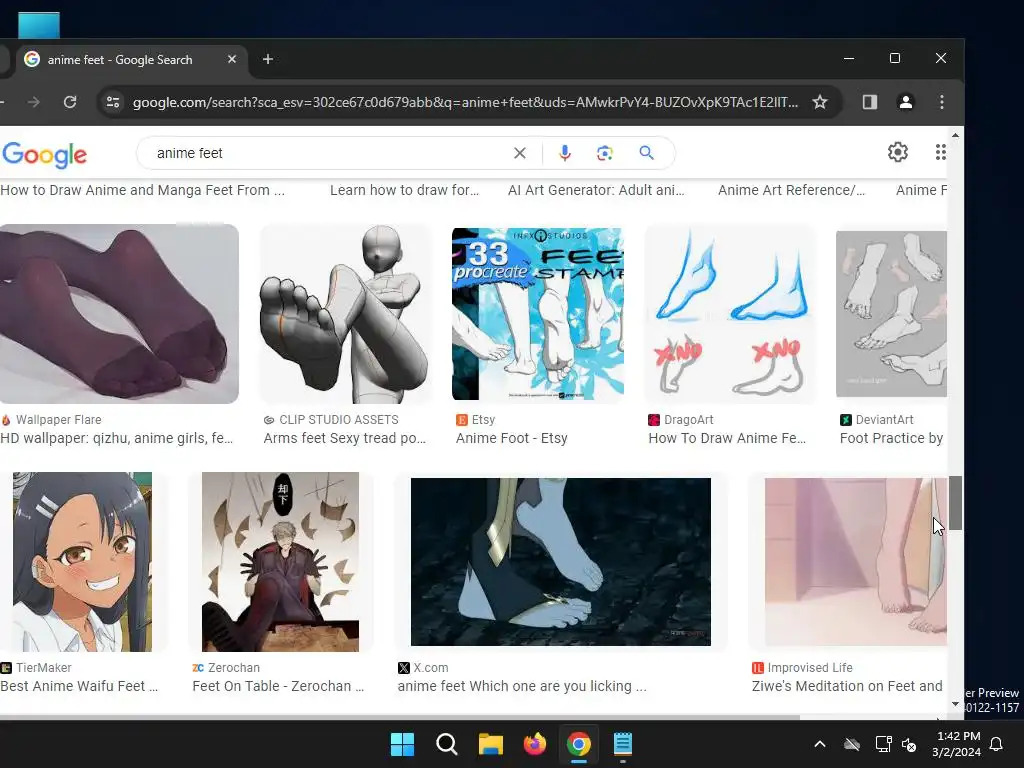Open Chrome three-dot menu
The width and height of the screenshot is (1024, 768).
coord(942,102)
